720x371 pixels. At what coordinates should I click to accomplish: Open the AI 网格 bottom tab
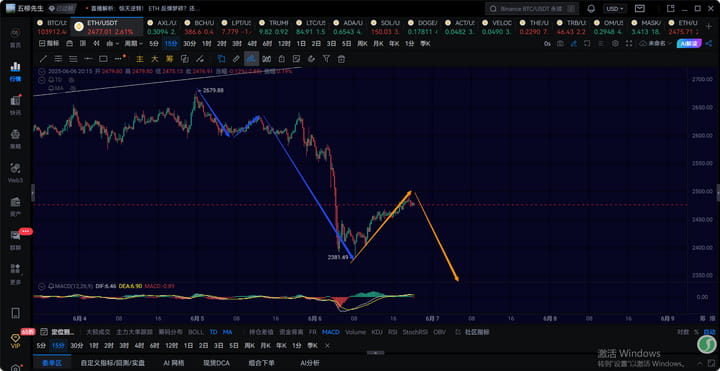click(x=174, y=363)
